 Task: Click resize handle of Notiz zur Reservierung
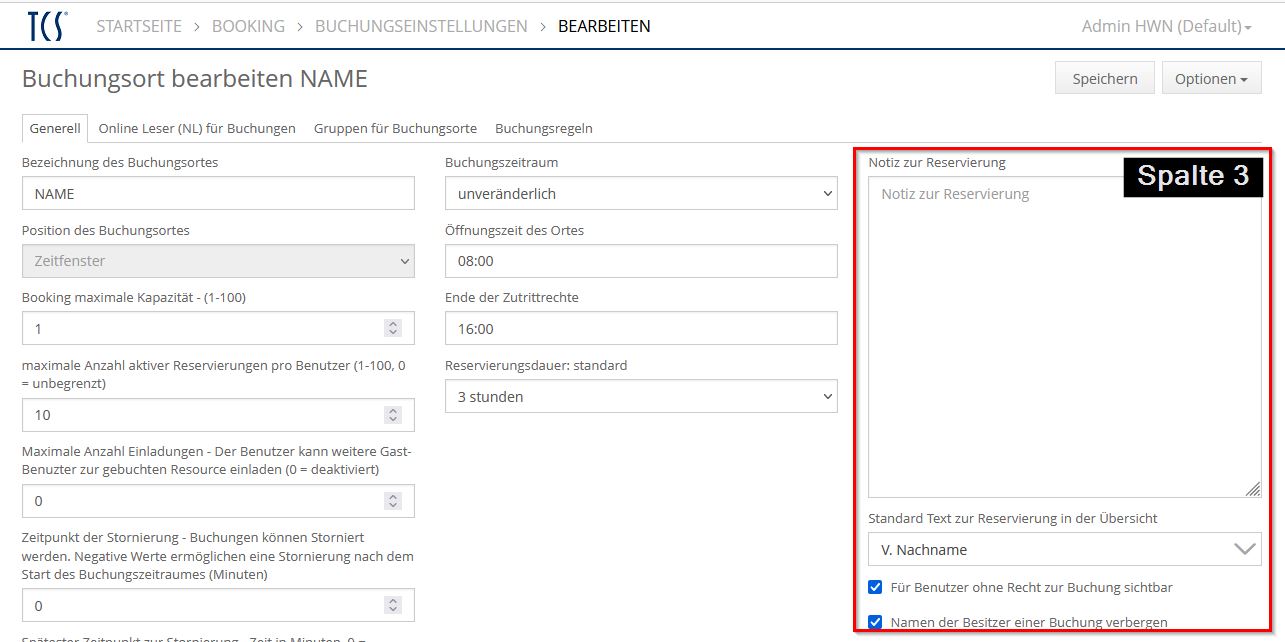pos(1253,489)
